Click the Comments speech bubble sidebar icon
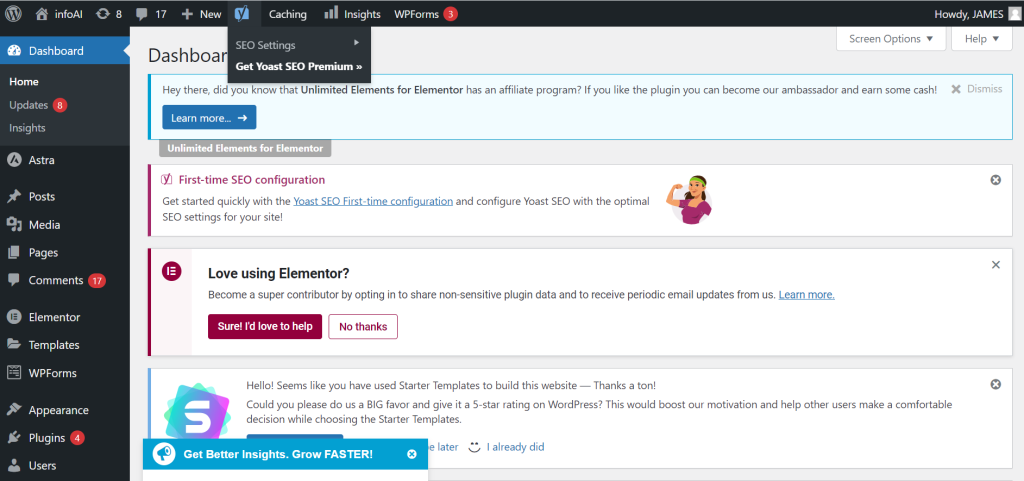 coord(14,280)
